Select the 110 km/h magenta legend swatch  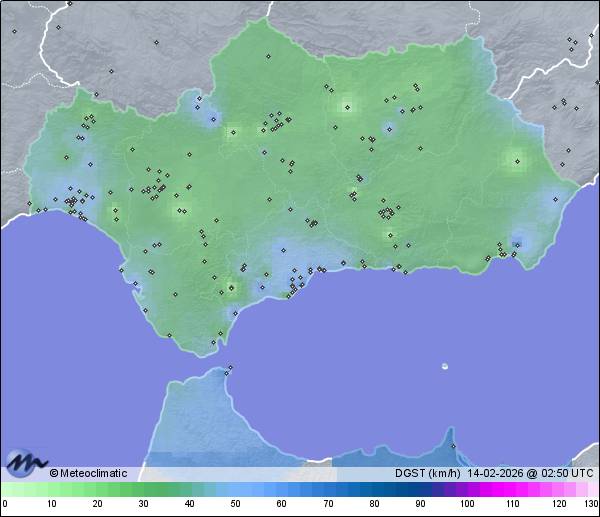coord(512,489)
